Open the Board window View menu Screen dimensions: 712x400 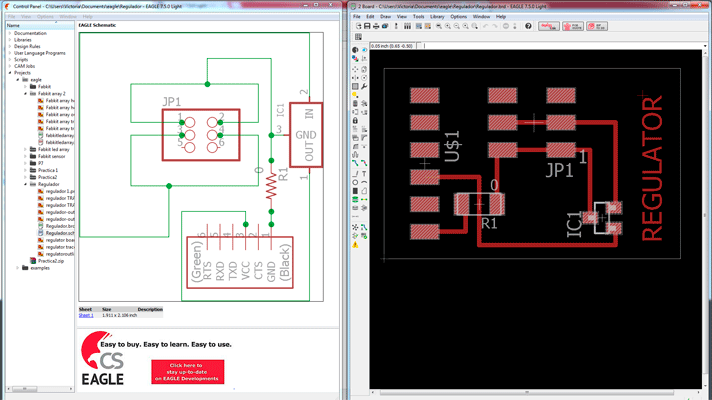coord(401,16)
